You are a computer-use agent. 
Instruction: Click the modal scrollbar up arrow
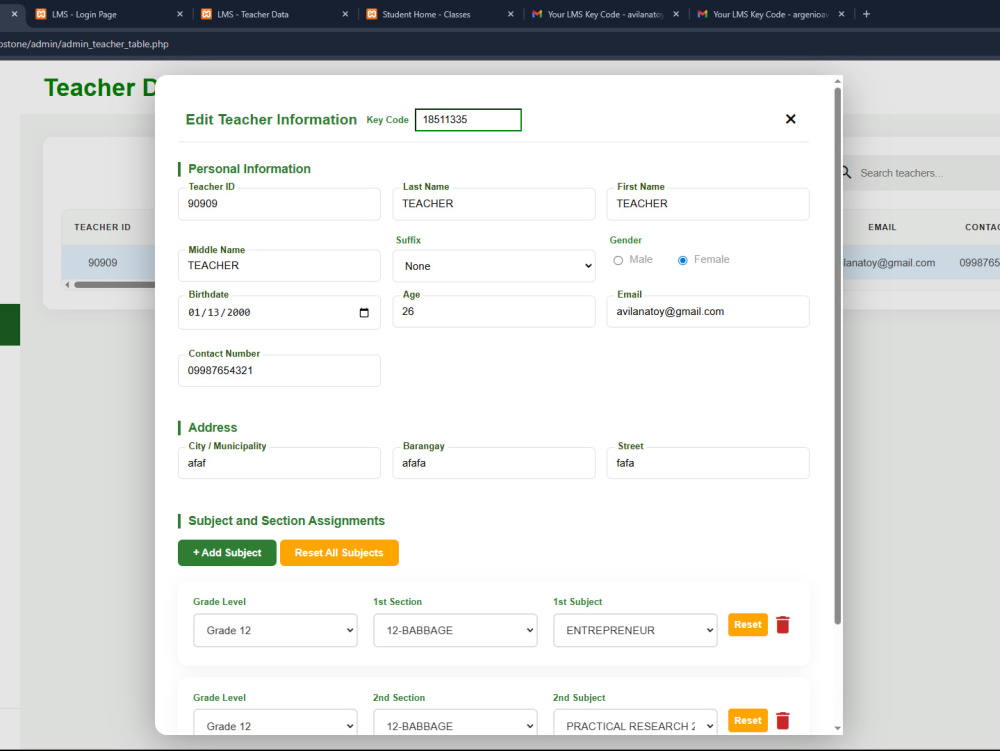[837, 82]
